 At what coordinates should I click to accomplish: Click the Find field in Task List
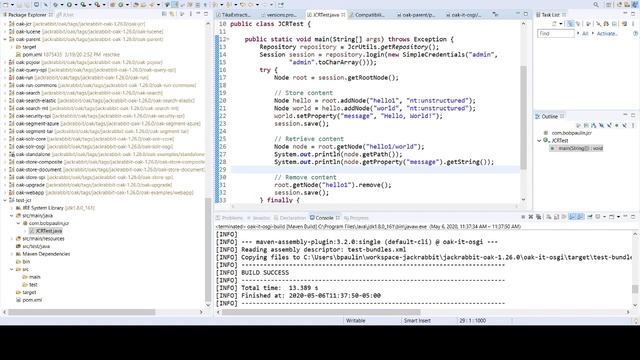pyautogui.click(x=556, y=33)
